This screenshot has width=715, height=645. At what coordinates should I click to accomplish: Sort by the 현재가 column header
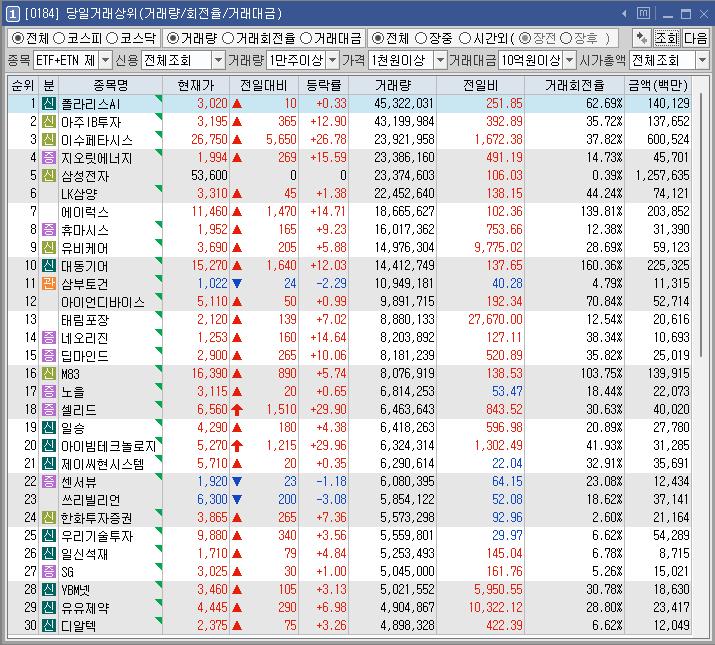coord(196,85)
